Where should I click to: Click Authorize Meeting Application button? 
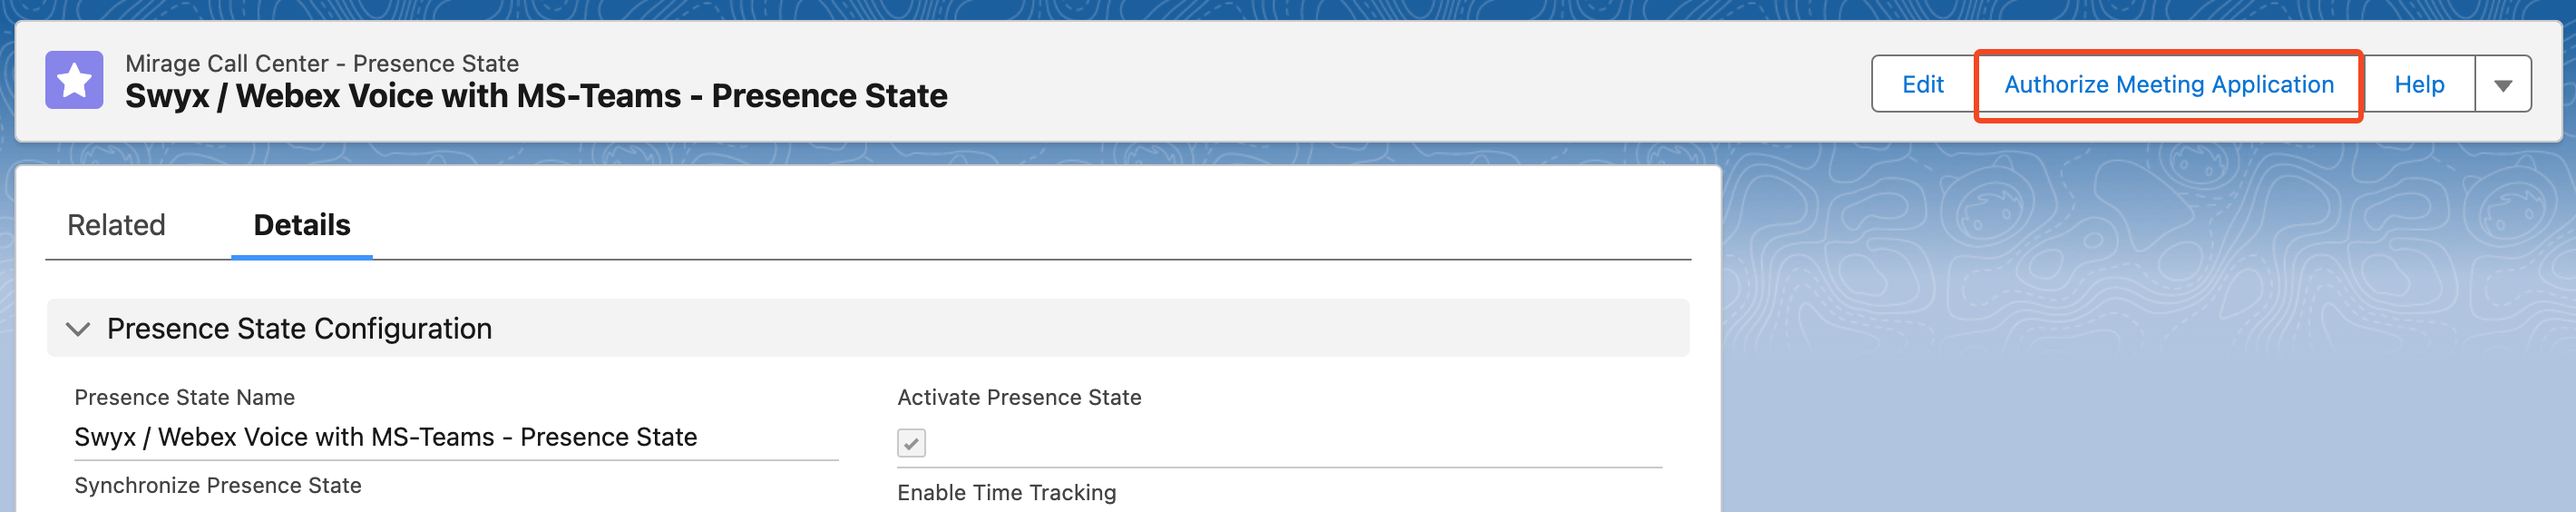[x=2168, y=84]
